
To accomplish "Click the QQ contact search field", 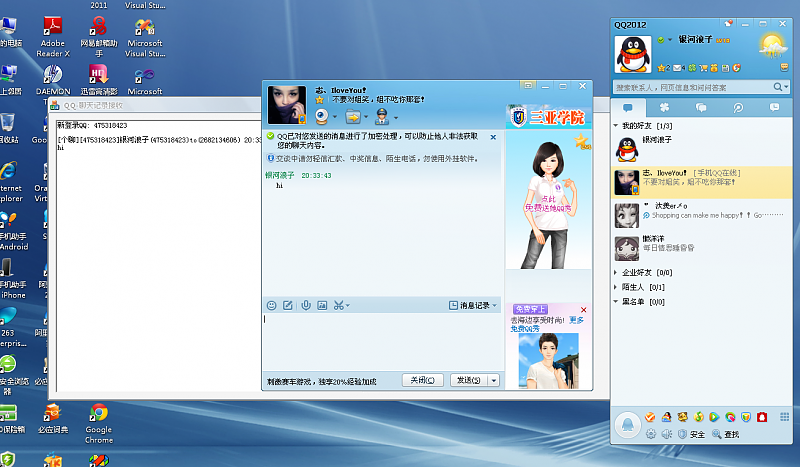I will [693, 87].
